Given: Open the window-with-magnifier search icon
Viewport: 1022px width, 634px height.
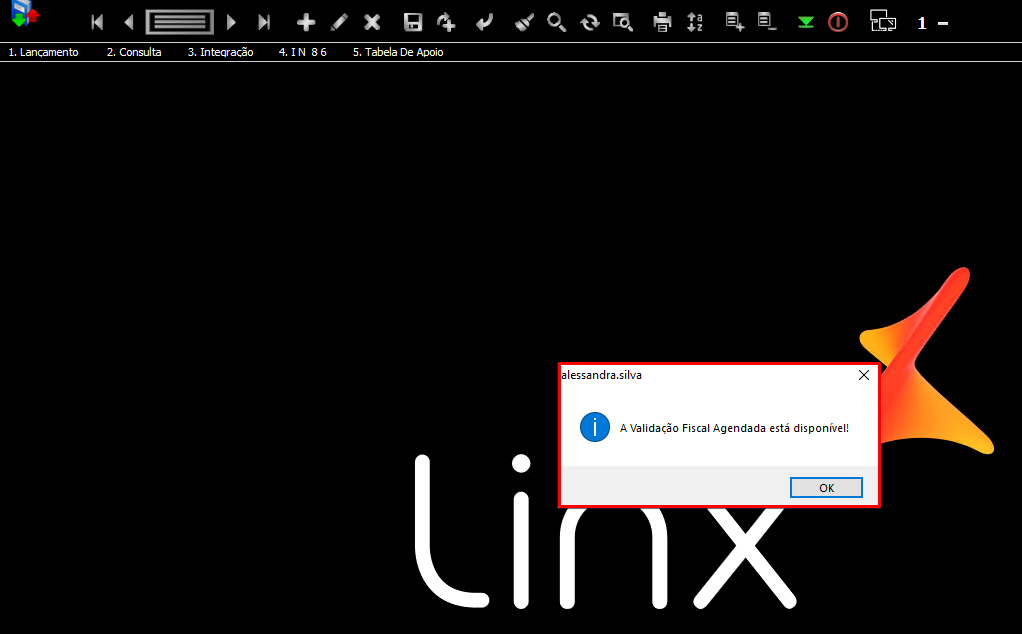Looking at the screenshot, I should pos(623,22).
